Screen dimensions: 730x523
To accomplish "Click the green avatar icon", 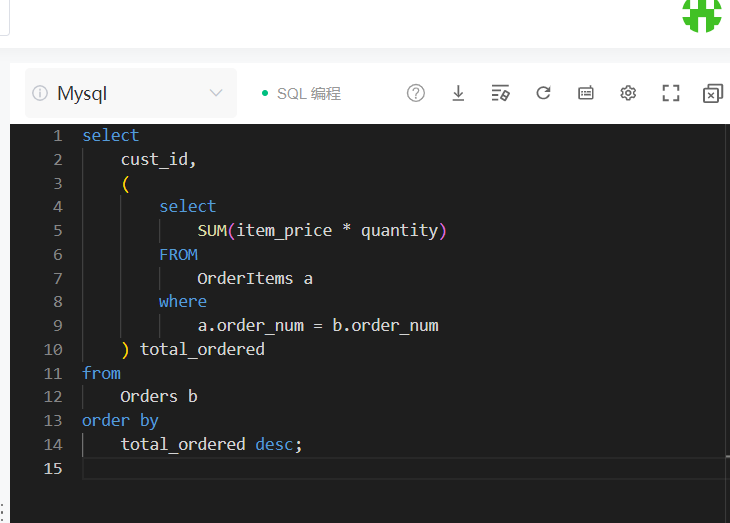I will tap(702, 15).
